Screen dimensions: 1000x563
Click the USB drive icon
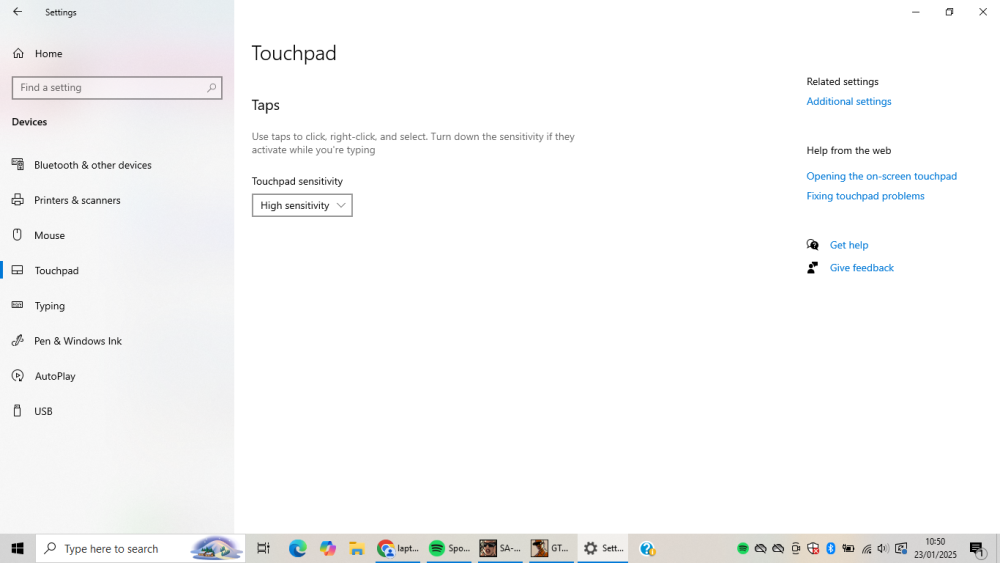[x=18, y=411]
